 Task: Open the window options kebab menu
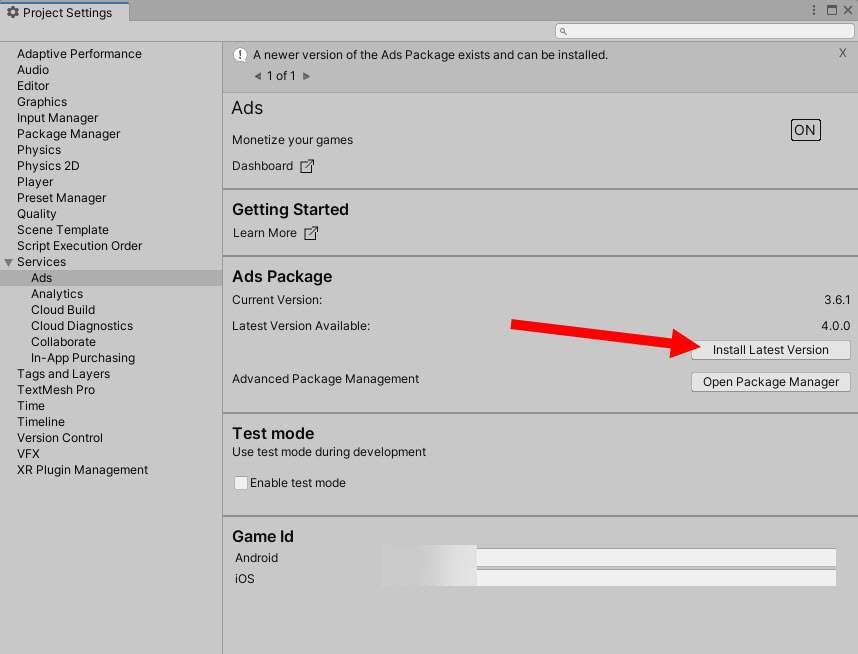point(814,10)
